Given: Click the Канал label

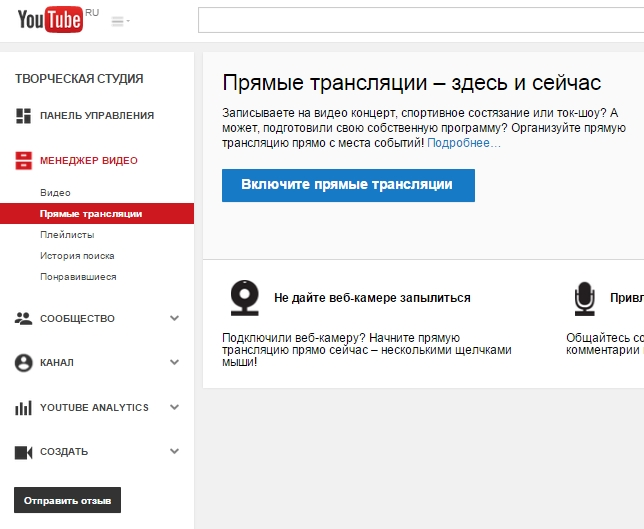Looking at the screenshot, I should 57,363.
